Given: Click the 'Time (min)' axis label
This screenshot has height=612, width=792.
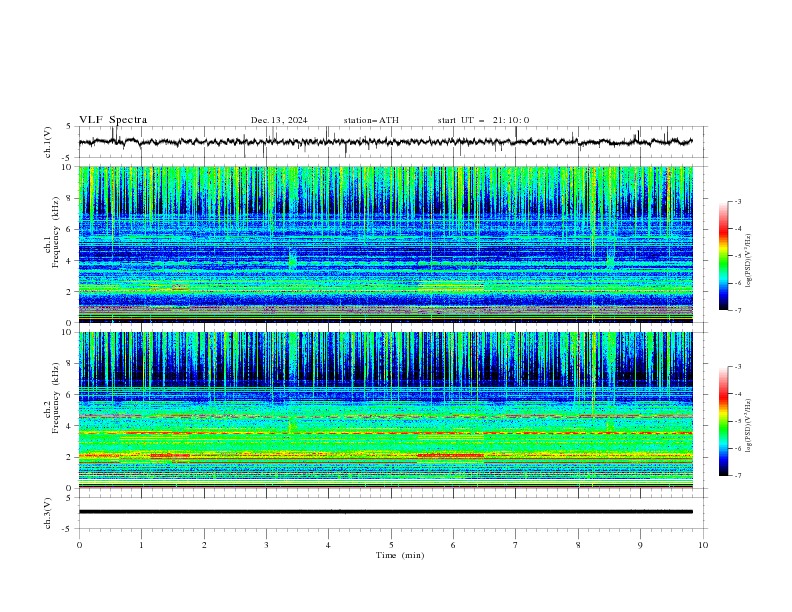Looking at the screenshot, I should pyautogui.click(x=400, y=555).
